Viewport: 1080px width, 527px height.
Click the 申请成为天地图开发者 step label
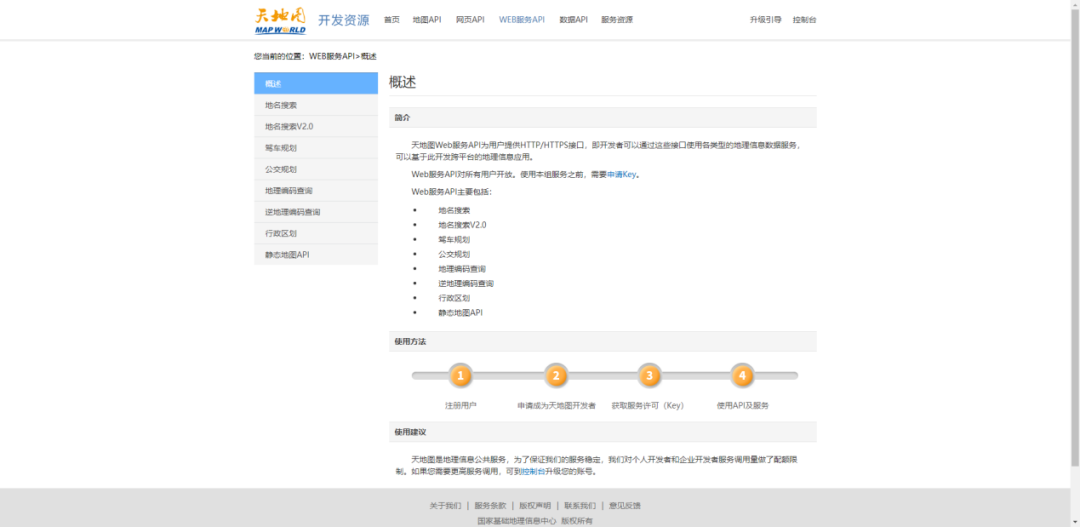(556, 406)
